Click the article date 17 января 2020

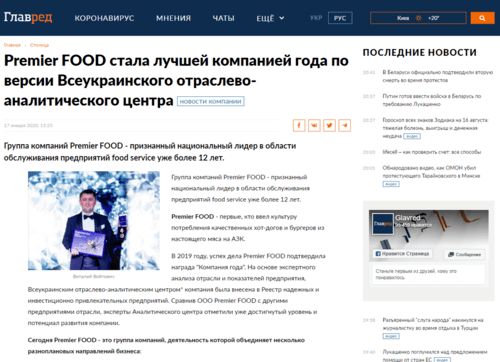point(28,126)
